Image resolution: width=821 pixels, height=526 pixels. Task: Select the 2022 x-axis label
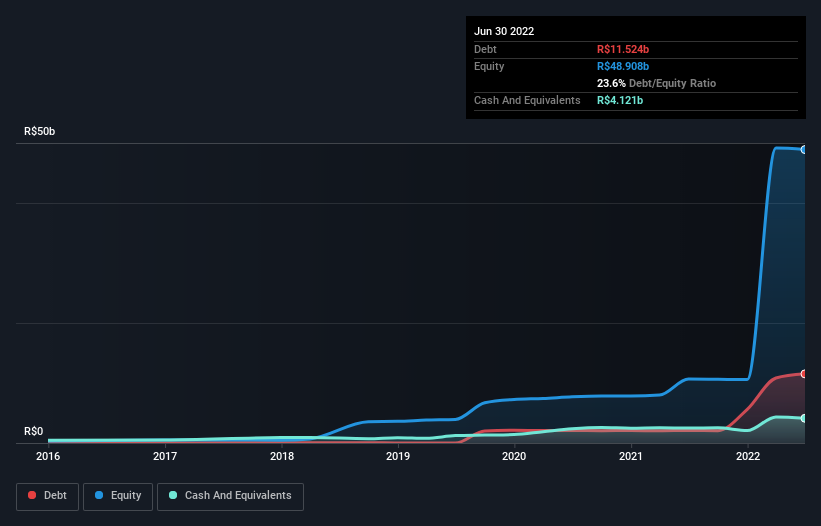point(748,456)
